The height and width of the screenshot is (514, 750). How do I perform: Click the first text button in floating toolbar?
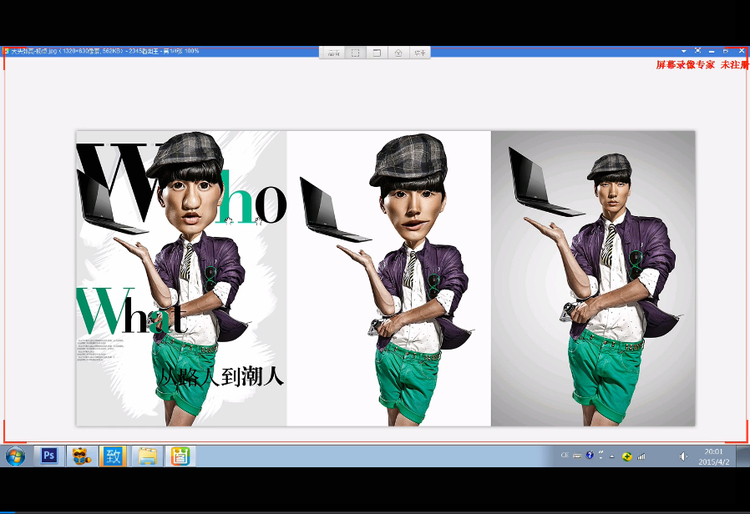[x=334, y=53]
